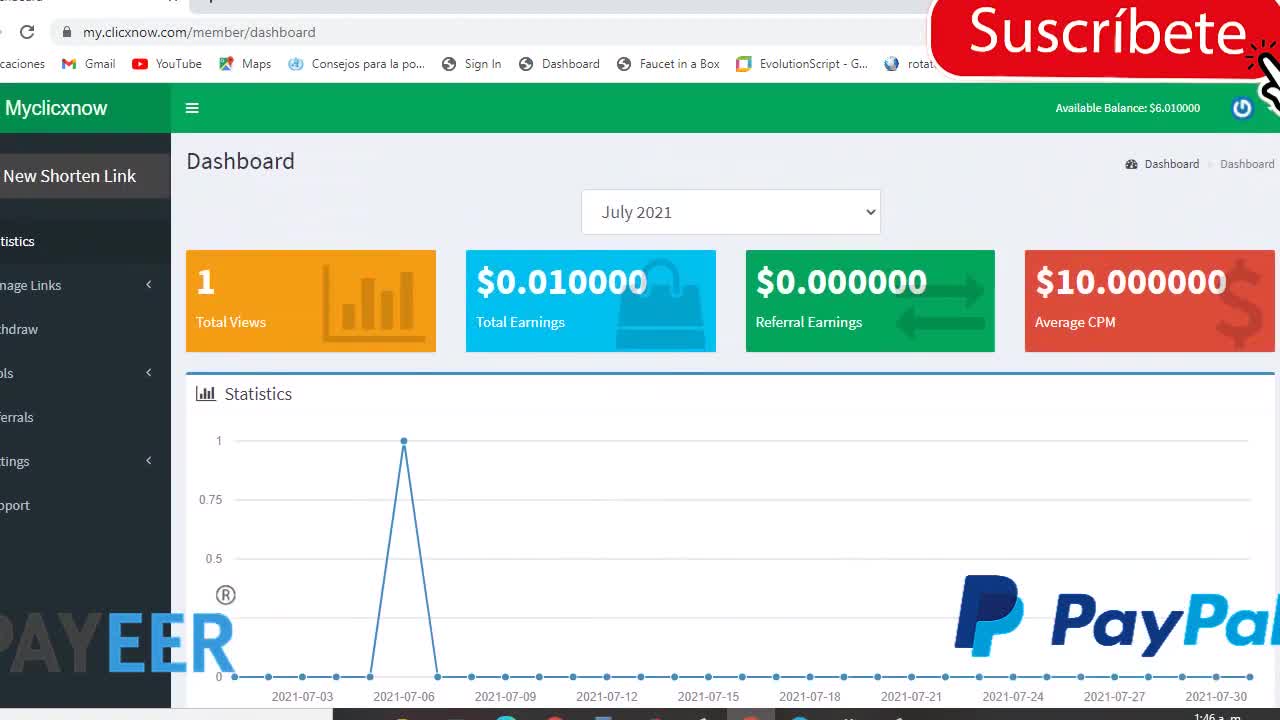The image size is (1280, 720).
Task: Click chevron next to Settings item
Action: 149,461
